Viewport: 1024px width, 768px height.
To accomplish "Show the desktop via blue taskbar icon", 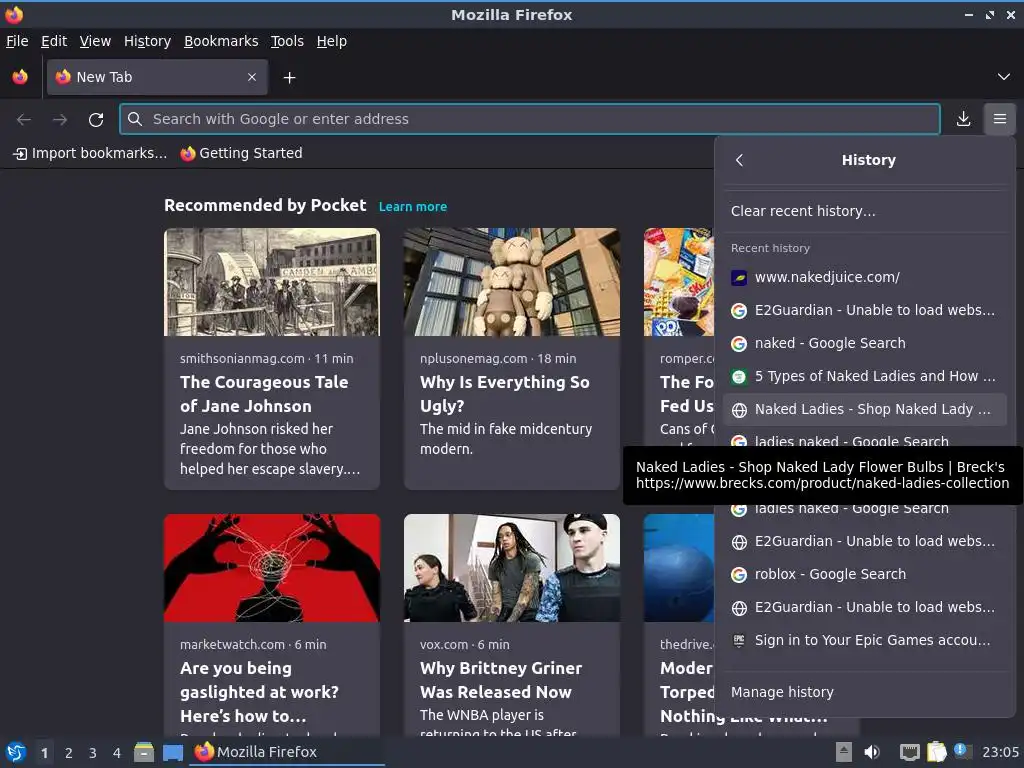I will 172,752.
